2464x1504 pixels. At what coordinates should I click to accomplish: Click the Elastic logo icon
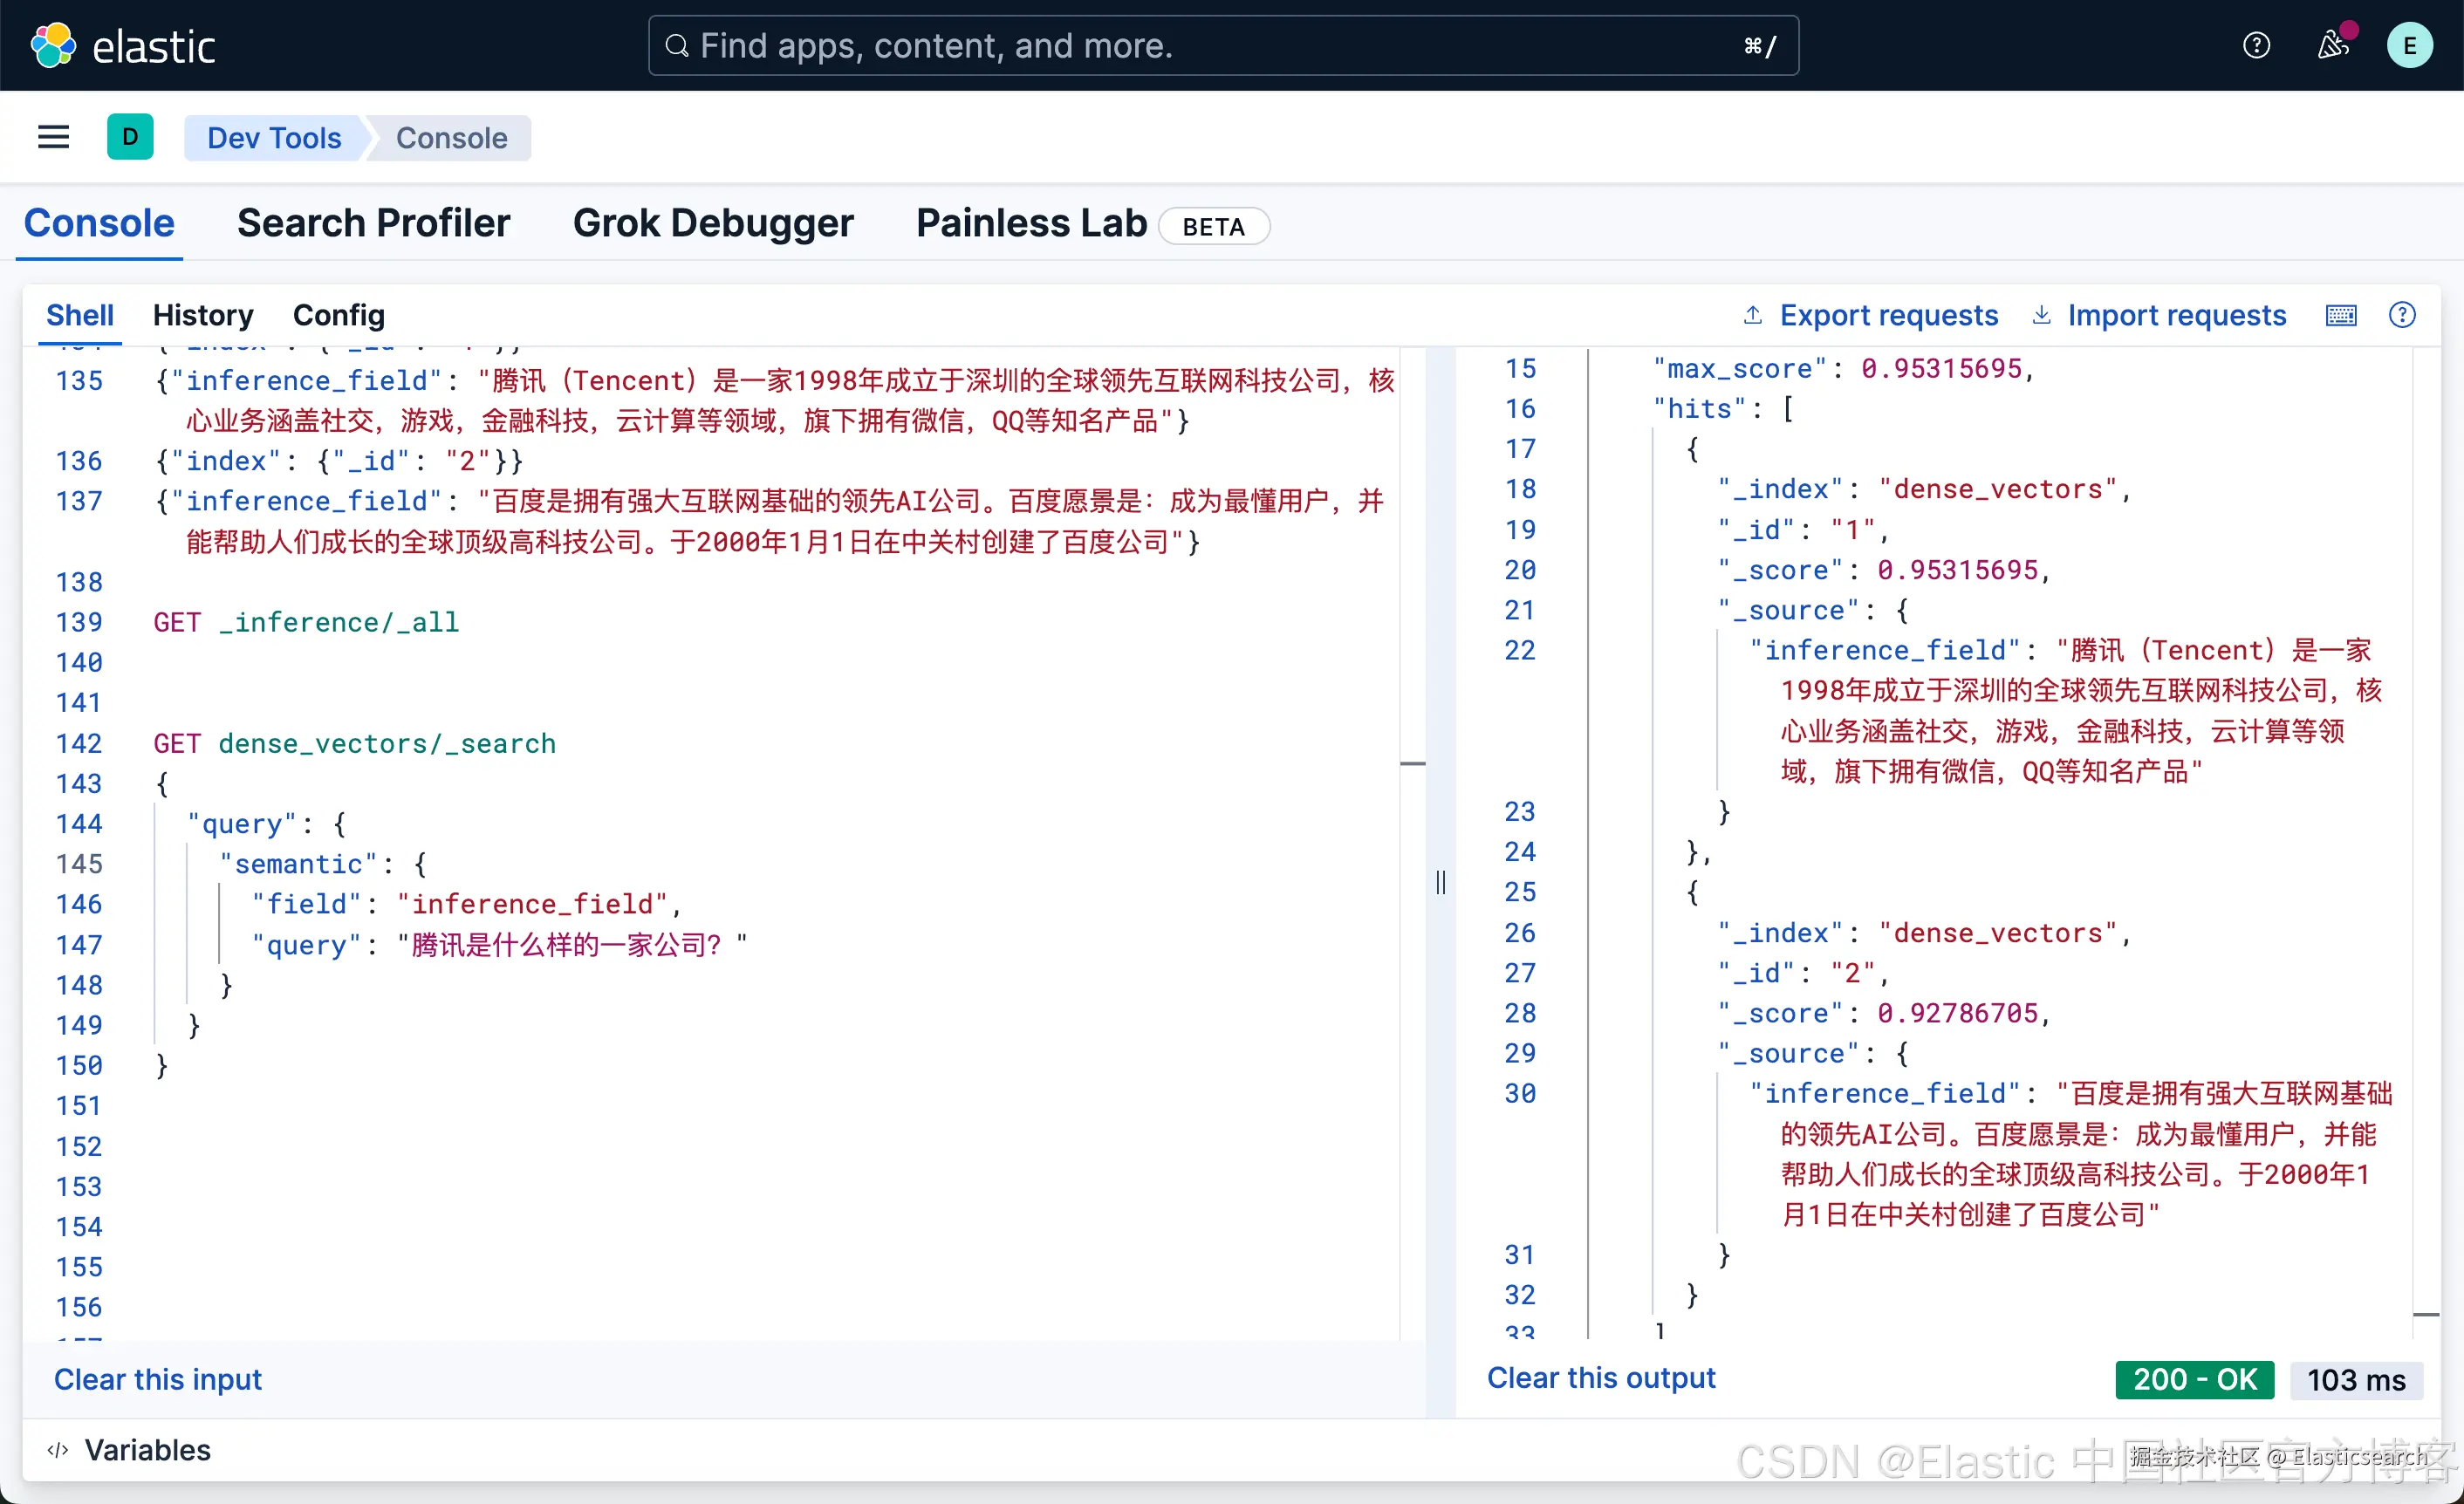[x=53, y=46]
